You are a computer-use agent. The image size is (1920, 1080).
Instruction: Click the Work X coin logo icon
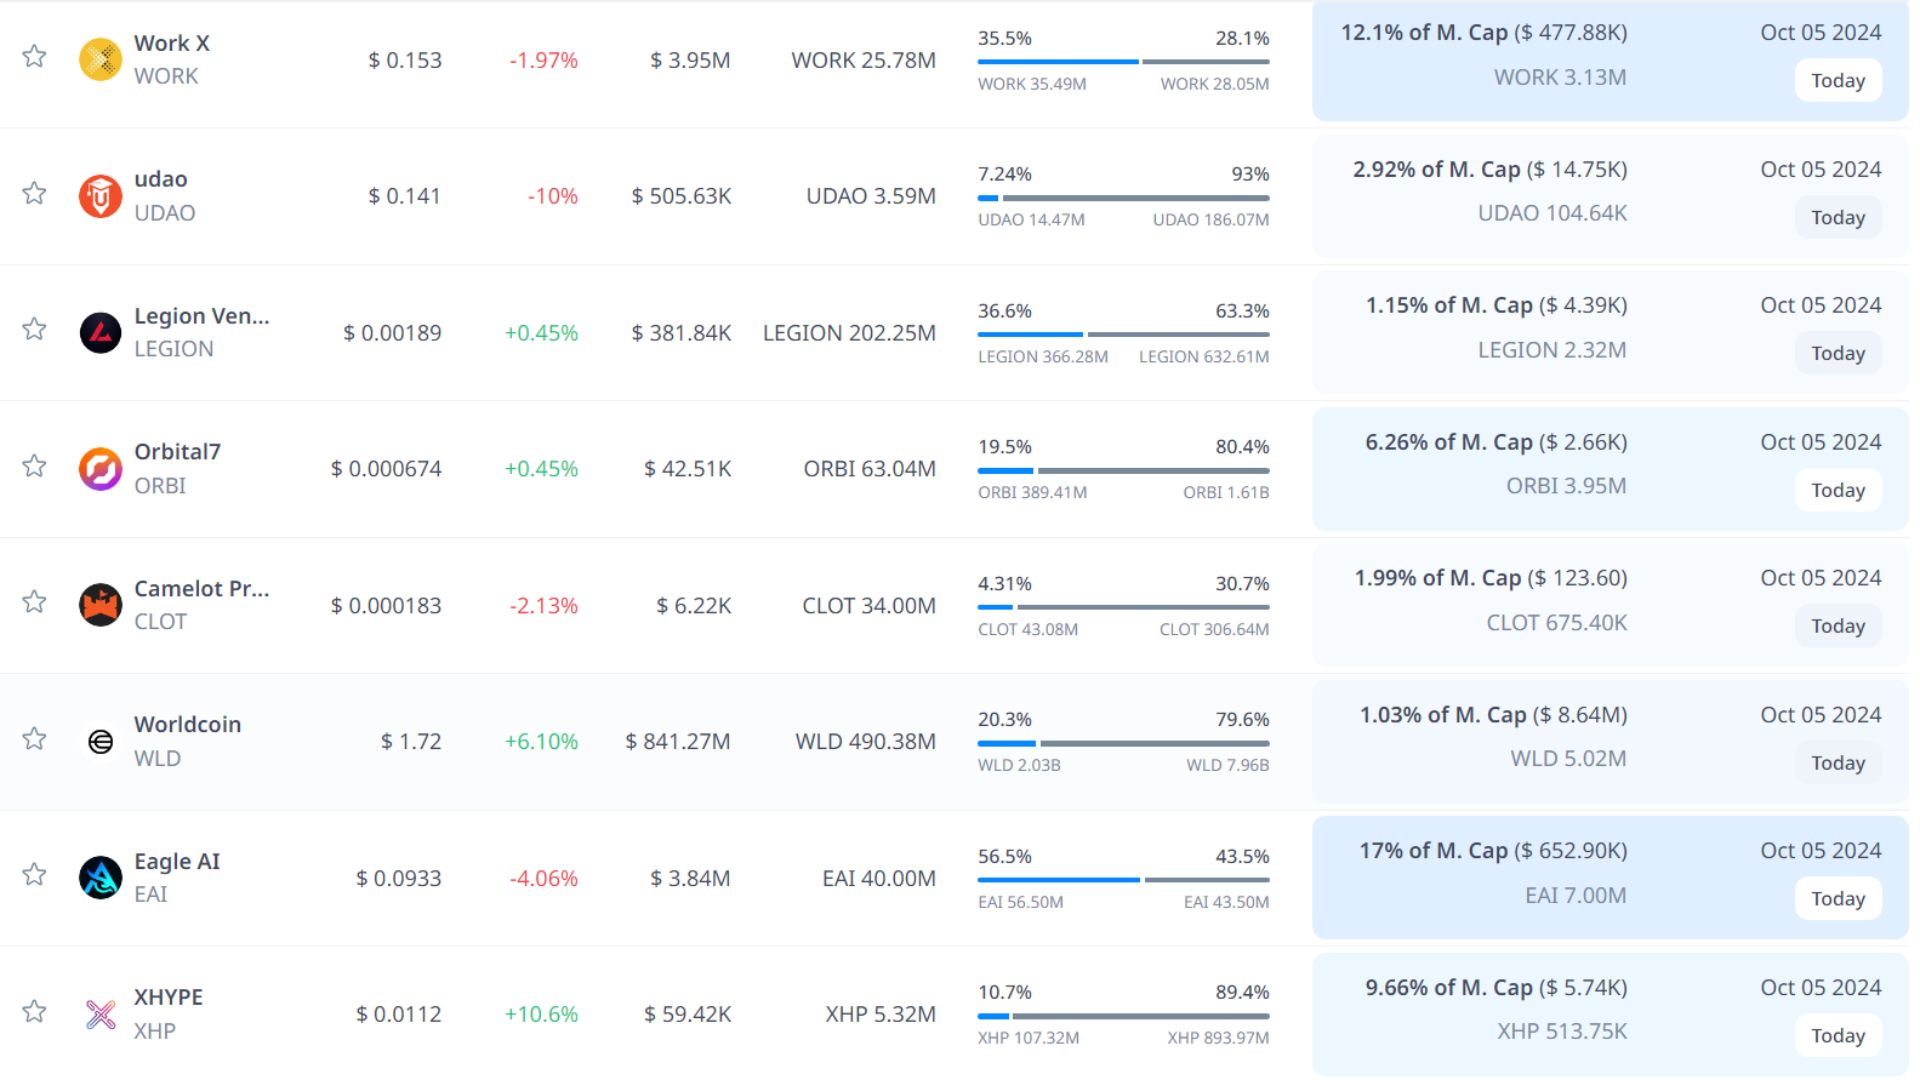(100, 60)
